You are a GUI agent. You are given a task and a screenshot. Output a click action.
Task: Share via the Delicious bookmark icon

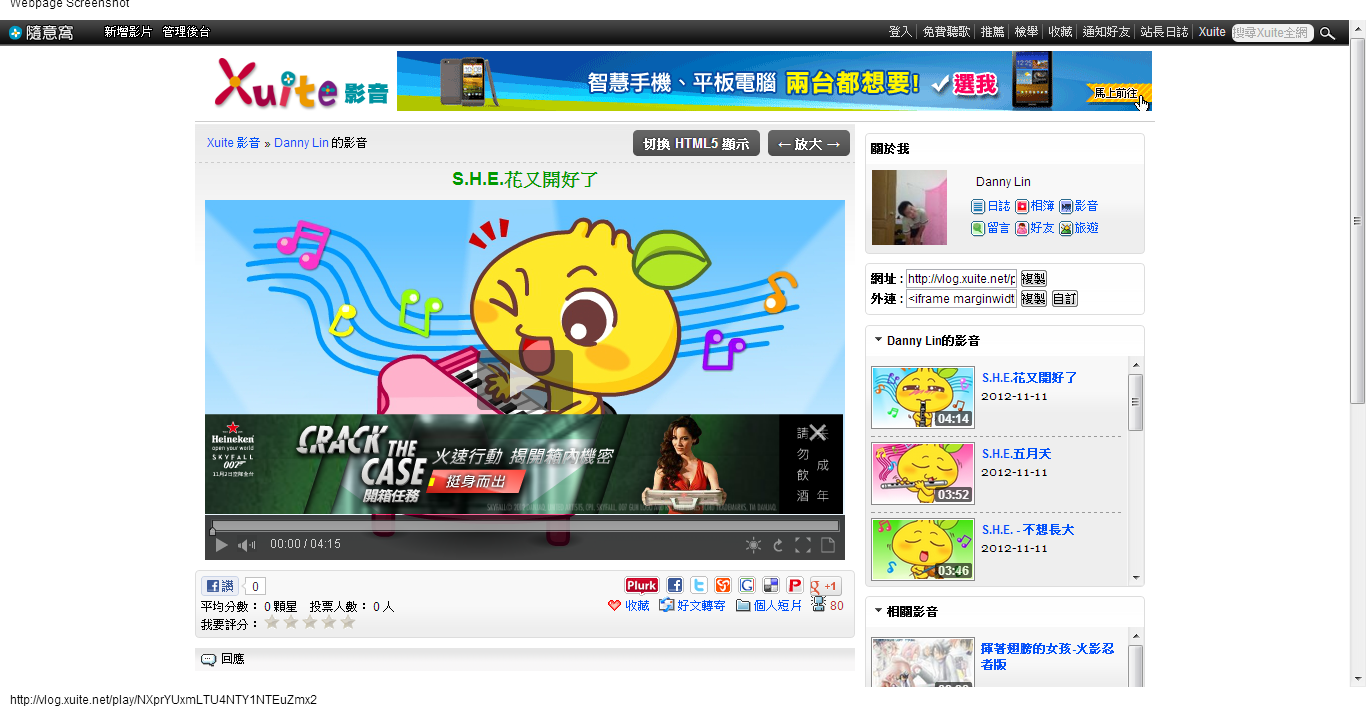tap(771, 585)
